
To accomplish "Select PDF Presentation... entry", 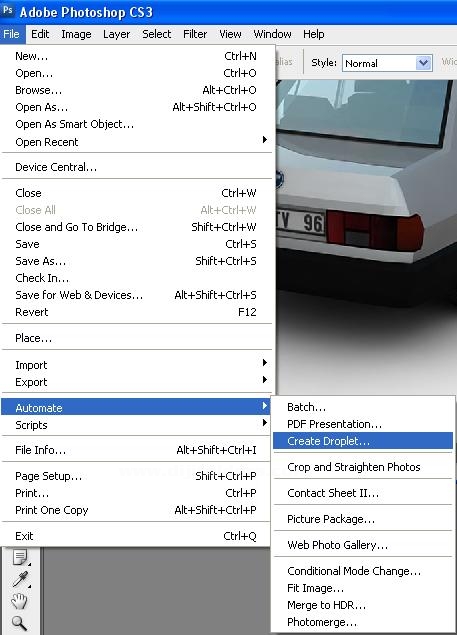I will [x=363, y=424].
